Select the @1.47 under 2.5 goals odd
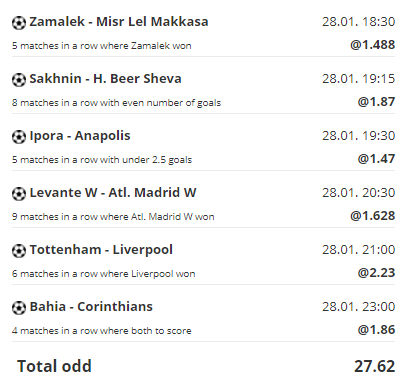Image resolution: width=409 pixels, height=382 pixels. [x=376, y=159]
